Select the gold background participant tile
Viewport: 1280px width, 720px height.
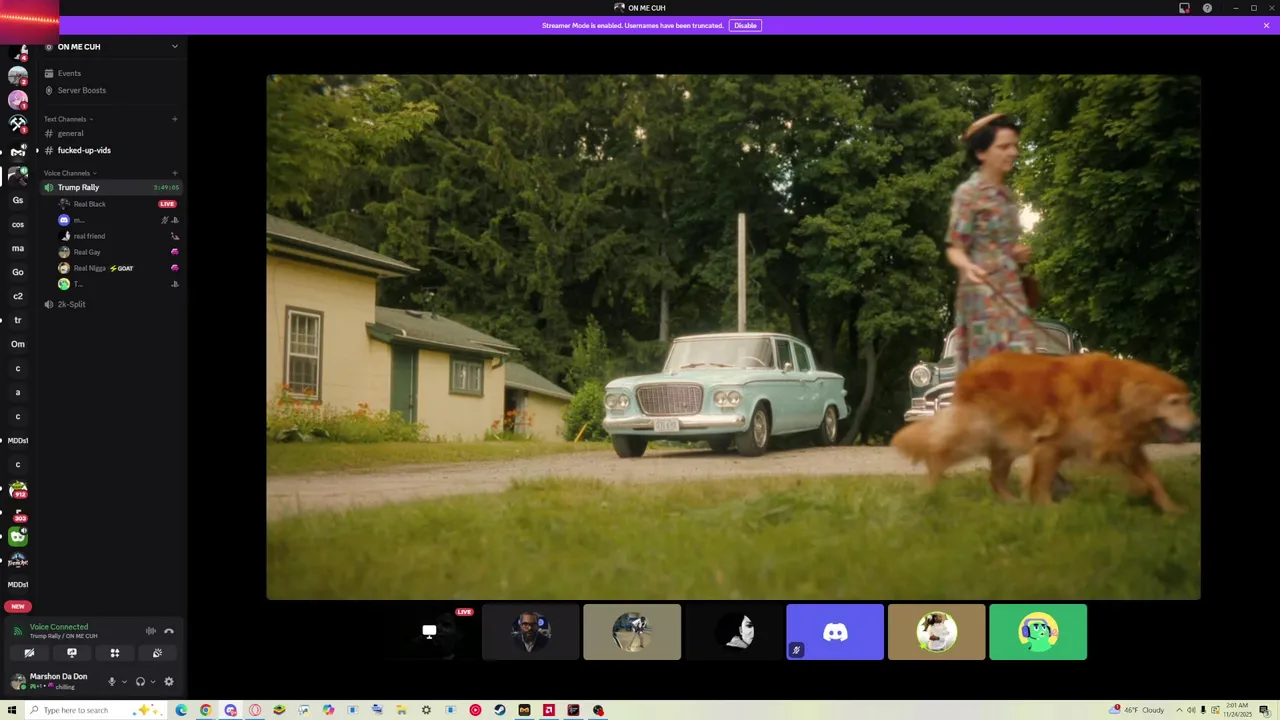pos(936,632)
